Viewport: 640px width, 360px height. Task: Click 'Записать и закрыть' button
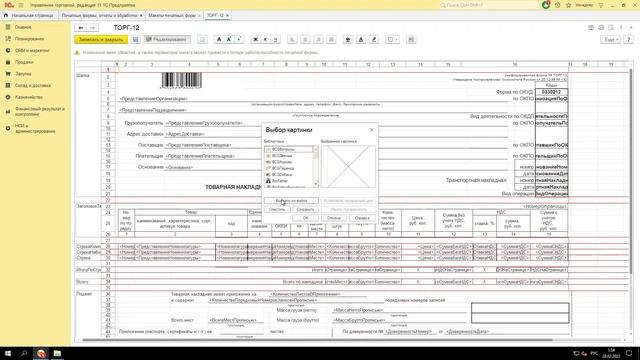(101, 40)
